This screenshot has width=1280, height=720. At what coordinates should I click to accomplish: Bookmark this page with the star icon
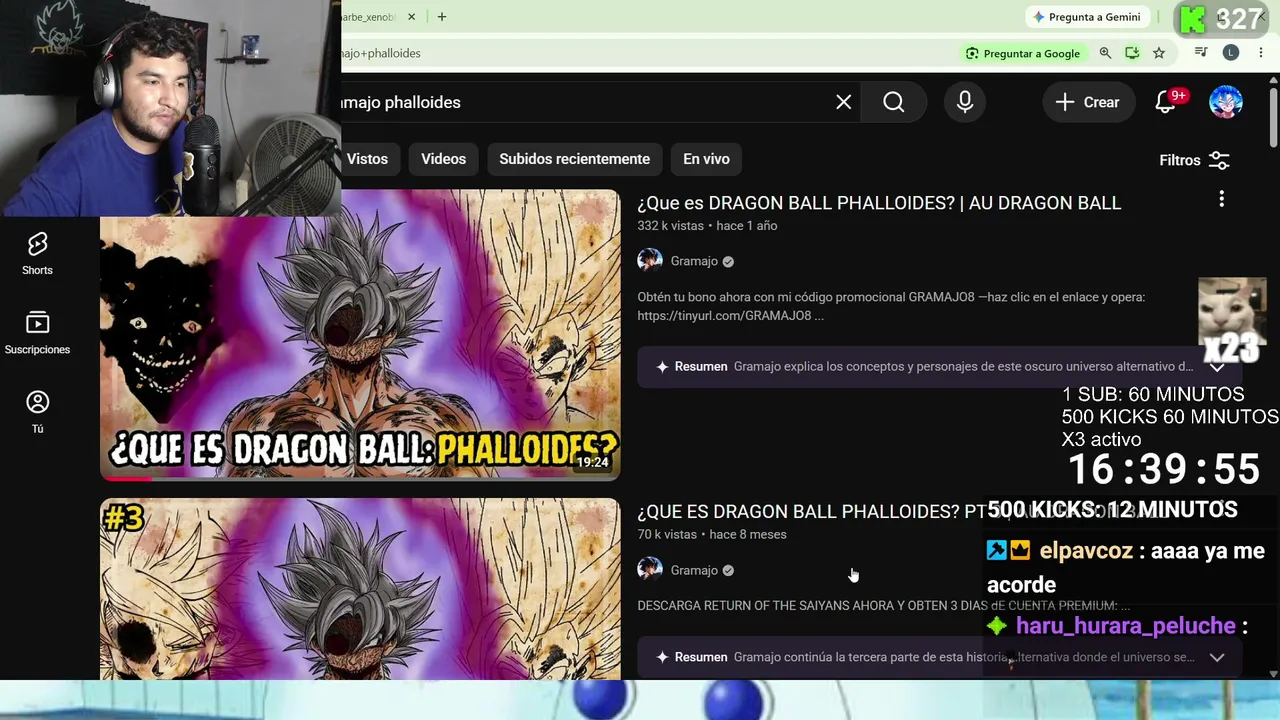(1159, 53)
